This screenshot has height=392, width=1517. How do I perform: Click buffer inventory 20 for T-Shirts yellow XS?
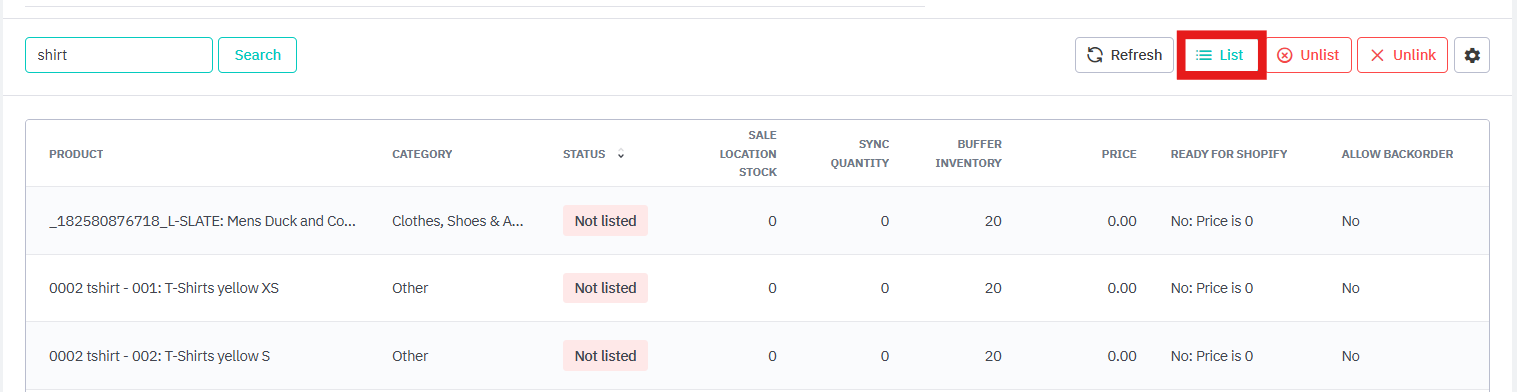[x=993, y=288]
